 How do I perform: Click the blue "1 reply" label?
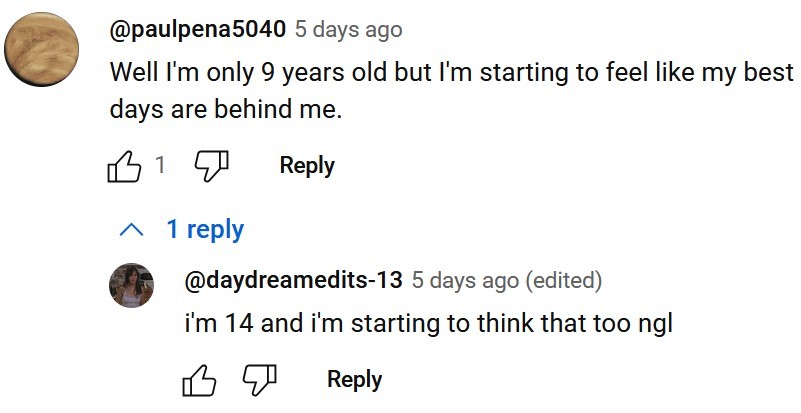[x=205, y=230]
